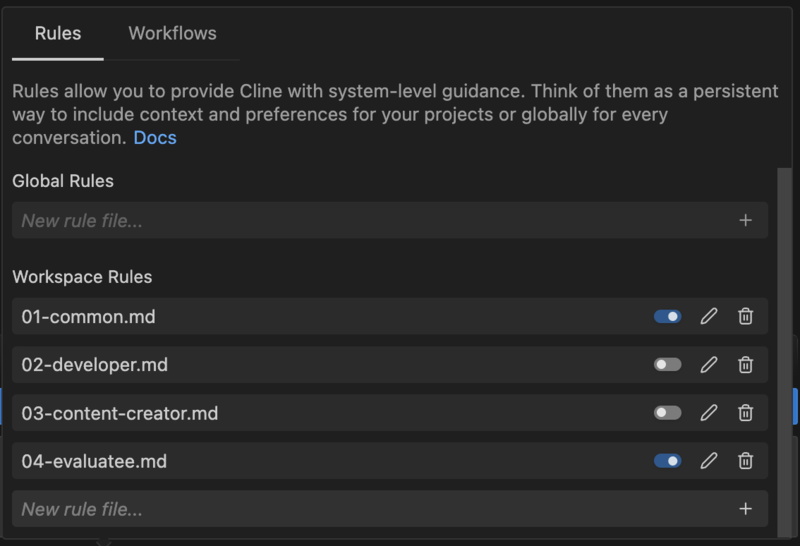Select the Rules tab
This screenshot has height=546, width=800.
pyautogui.click(x=58, y=34)
